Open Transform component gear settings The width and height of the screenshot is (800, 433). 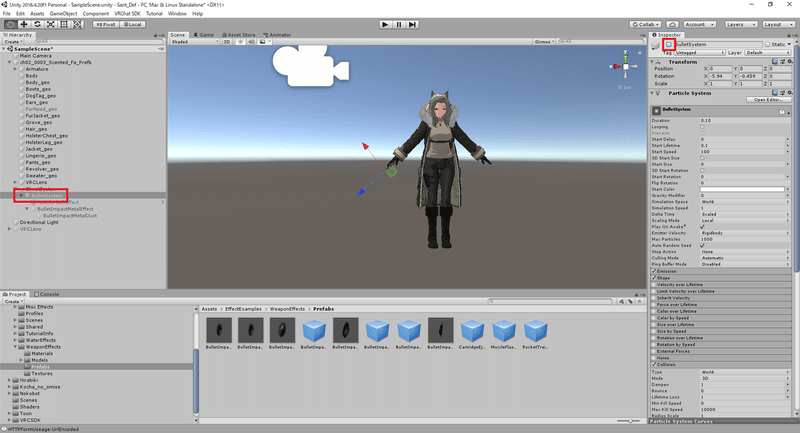(789, 61)
